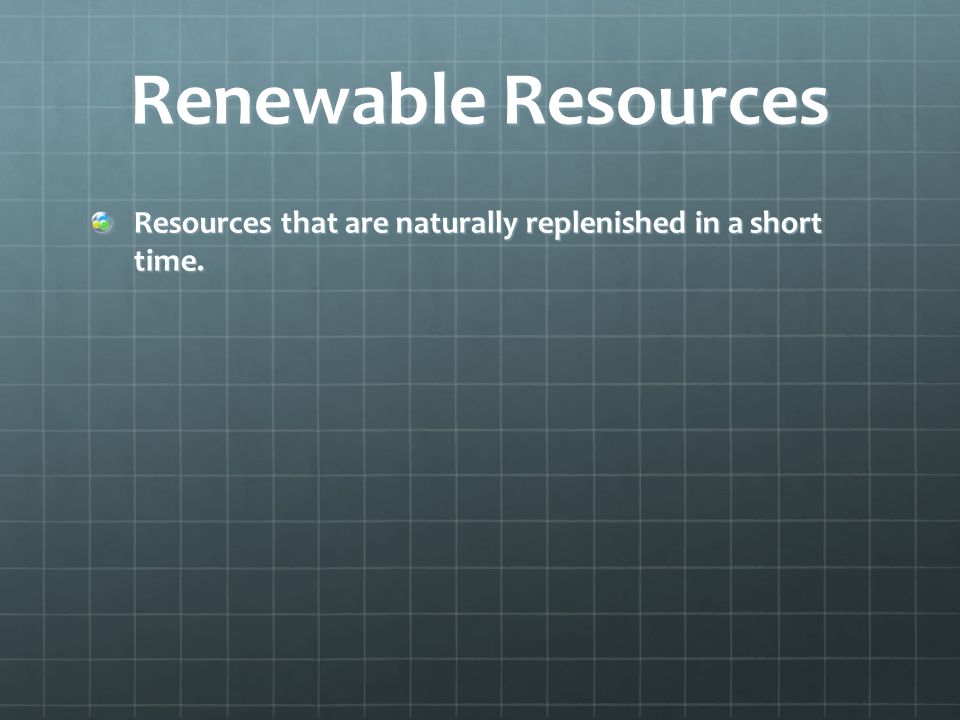Click the text 'Resources that are naturally replenished'
960x720 pixels.
pos(410,223)
